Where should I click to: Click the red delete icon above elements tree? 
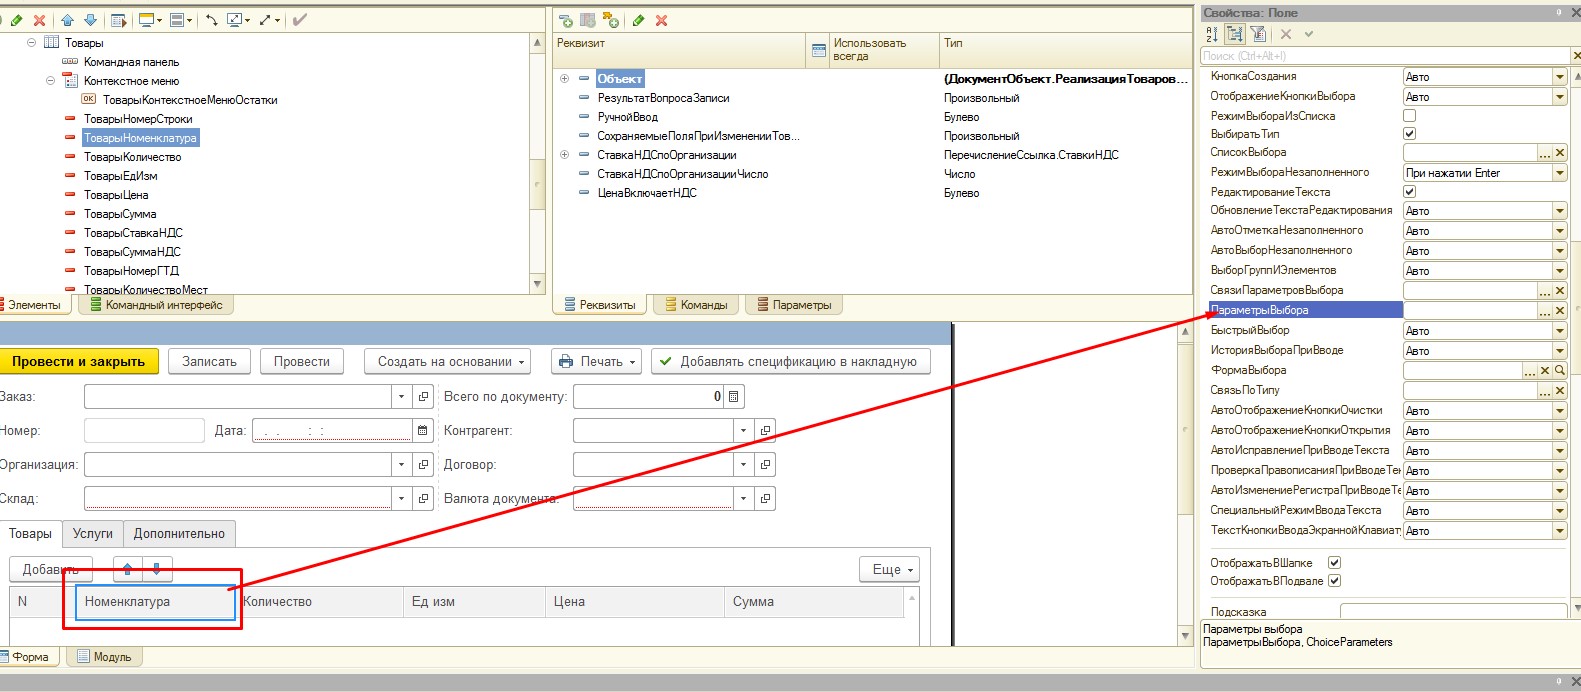pyautogui.click(x=39, y=20)
